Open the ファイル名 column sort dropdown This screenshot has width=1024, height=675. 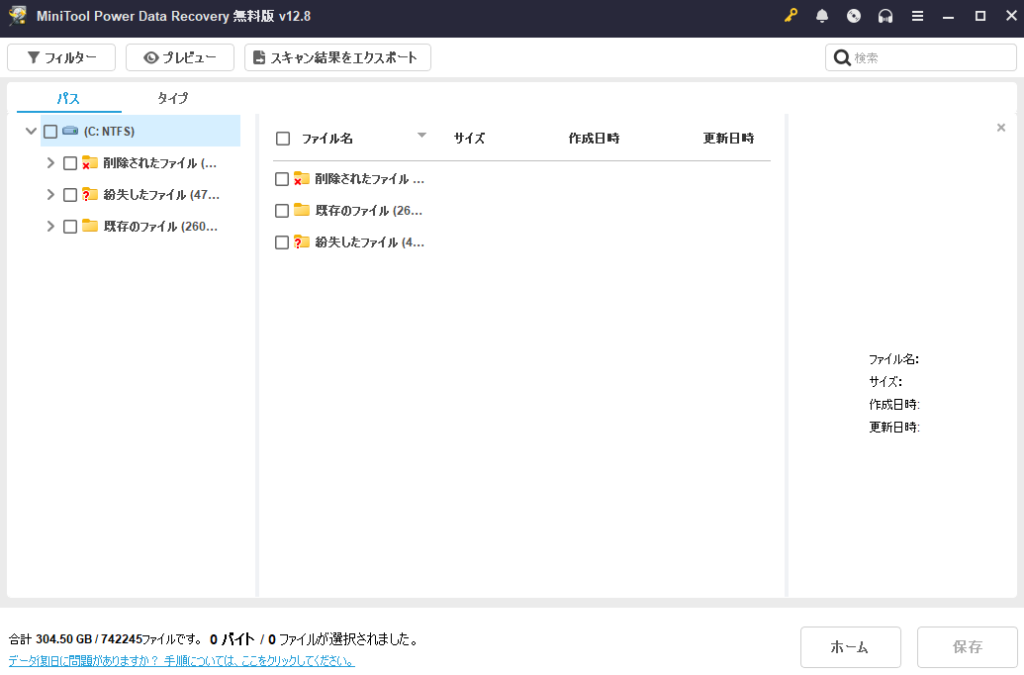tap(422, 134)
